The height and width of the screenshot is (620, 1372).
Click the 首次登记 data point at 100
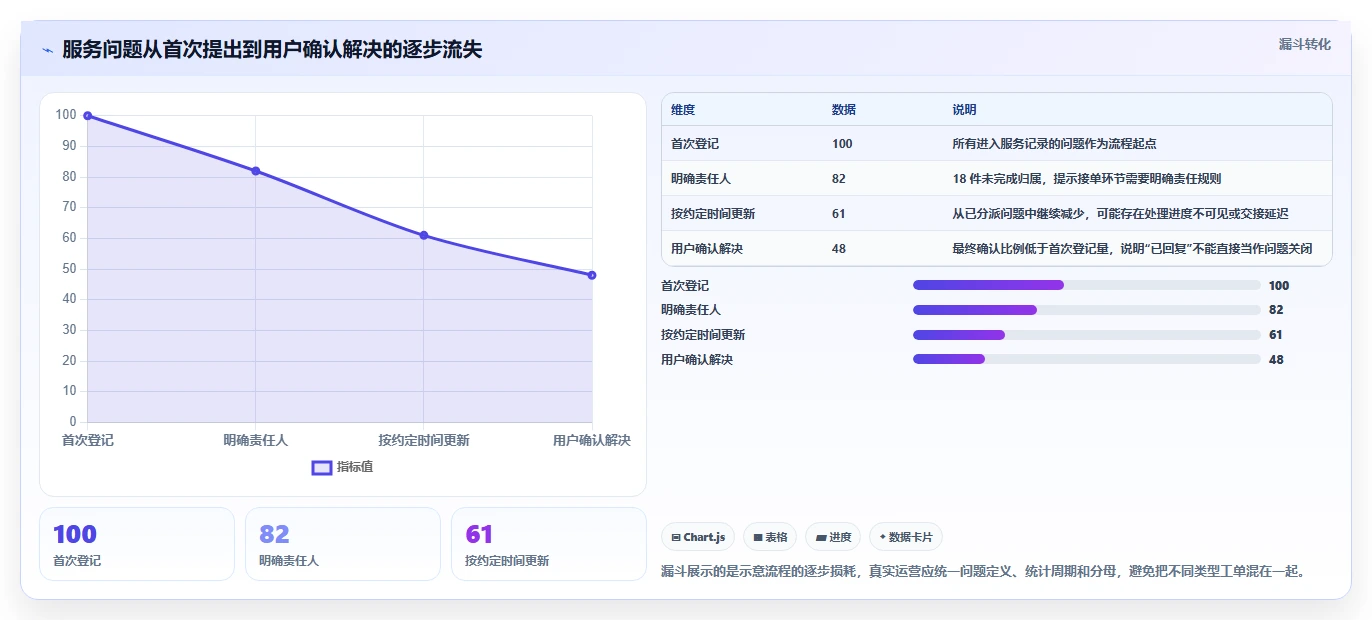pyautogui.click(x=88, y=116)
